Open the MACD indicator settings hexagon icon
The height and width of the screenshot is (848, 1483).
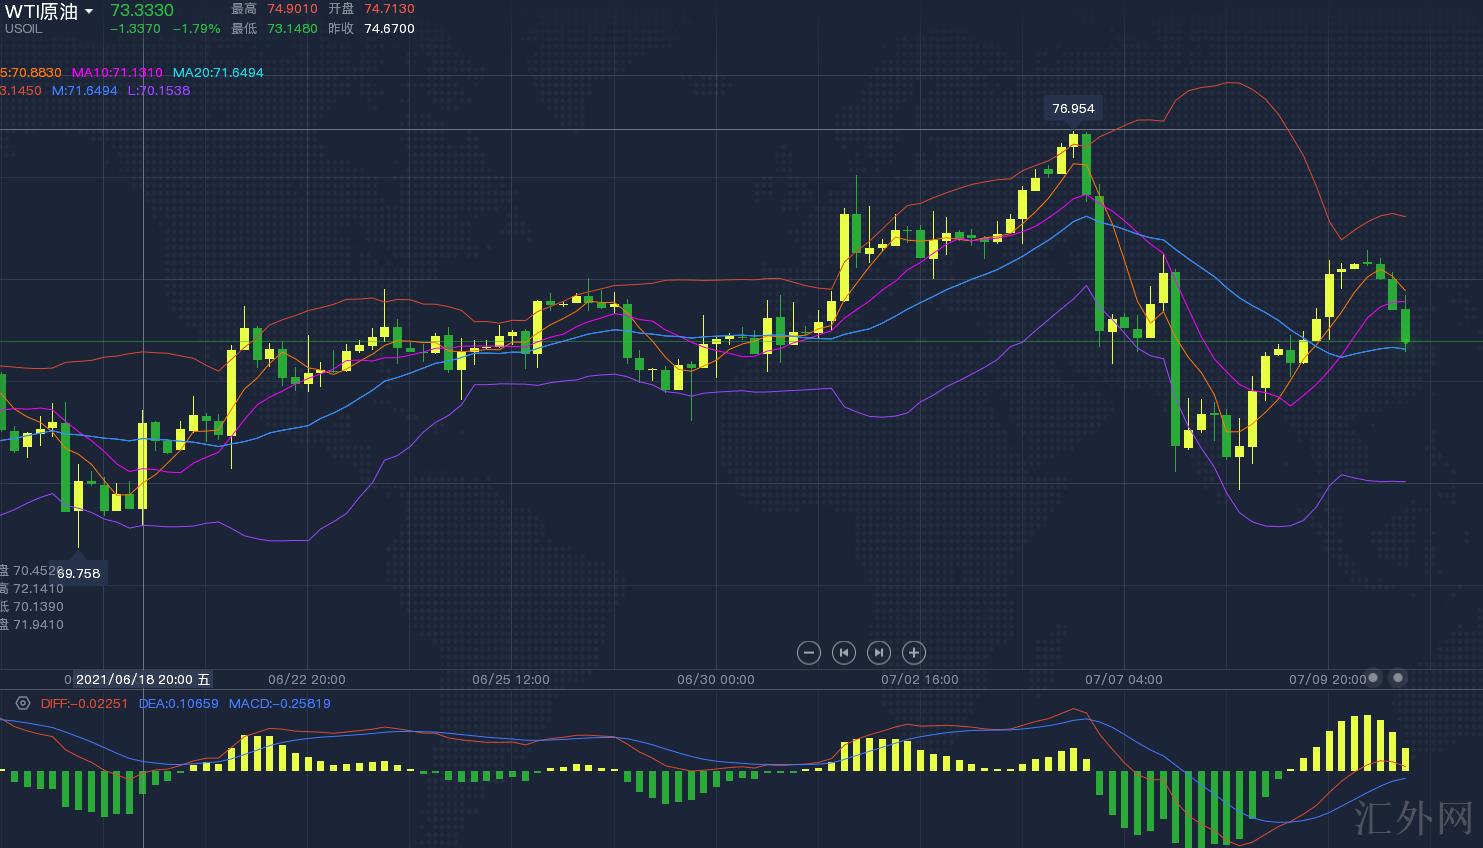(x=23, y=703)
